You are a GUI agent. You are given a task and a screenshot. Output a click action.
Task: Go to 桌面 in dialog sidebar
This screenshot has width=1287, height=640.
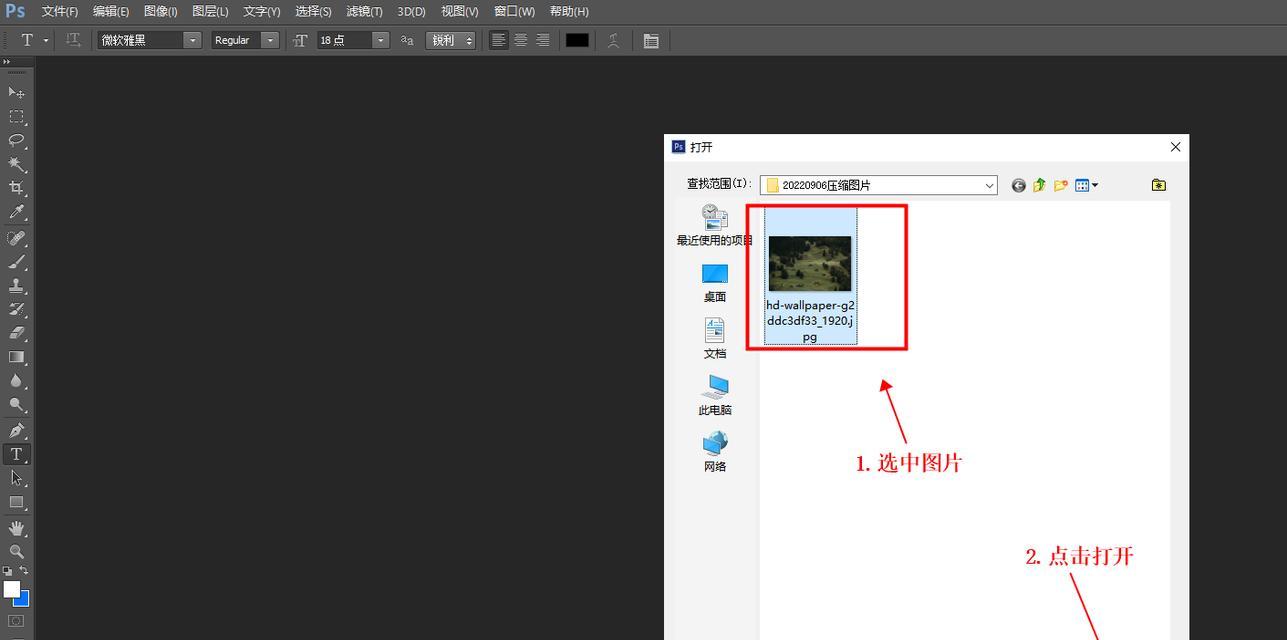[715, 282]
